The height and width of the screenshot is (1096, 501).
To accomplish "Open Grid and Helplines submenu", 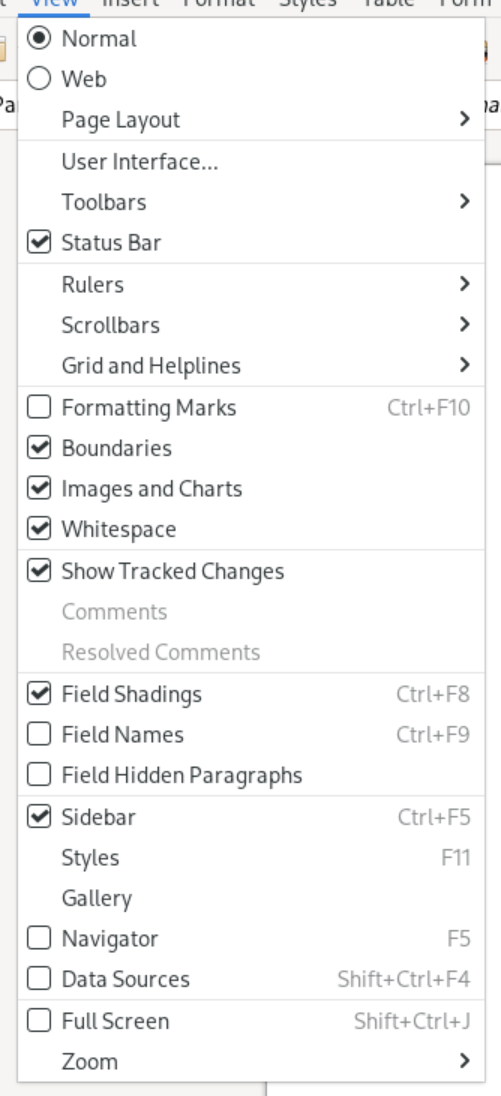I will coord(251,366).
